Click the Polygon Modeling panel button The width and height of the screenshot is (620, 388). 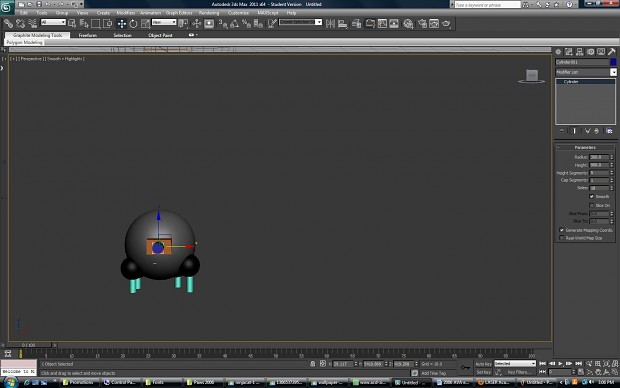coord(24,42)
